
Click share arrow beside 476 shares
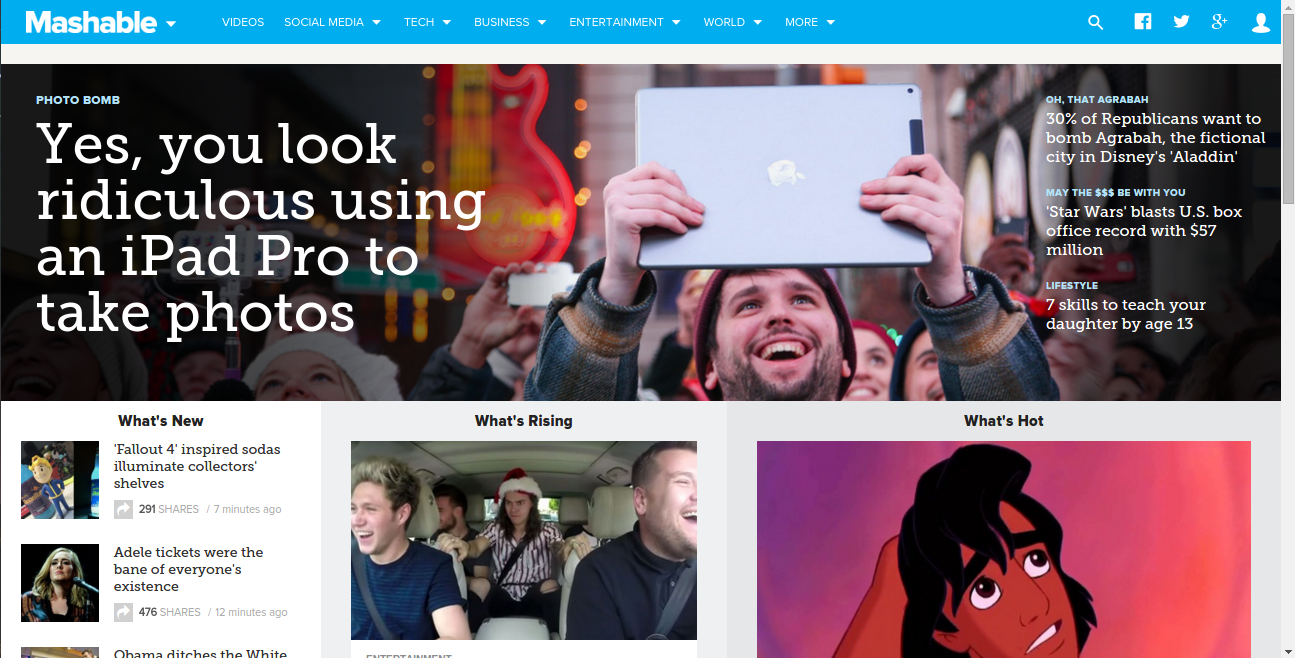point(123,612)
